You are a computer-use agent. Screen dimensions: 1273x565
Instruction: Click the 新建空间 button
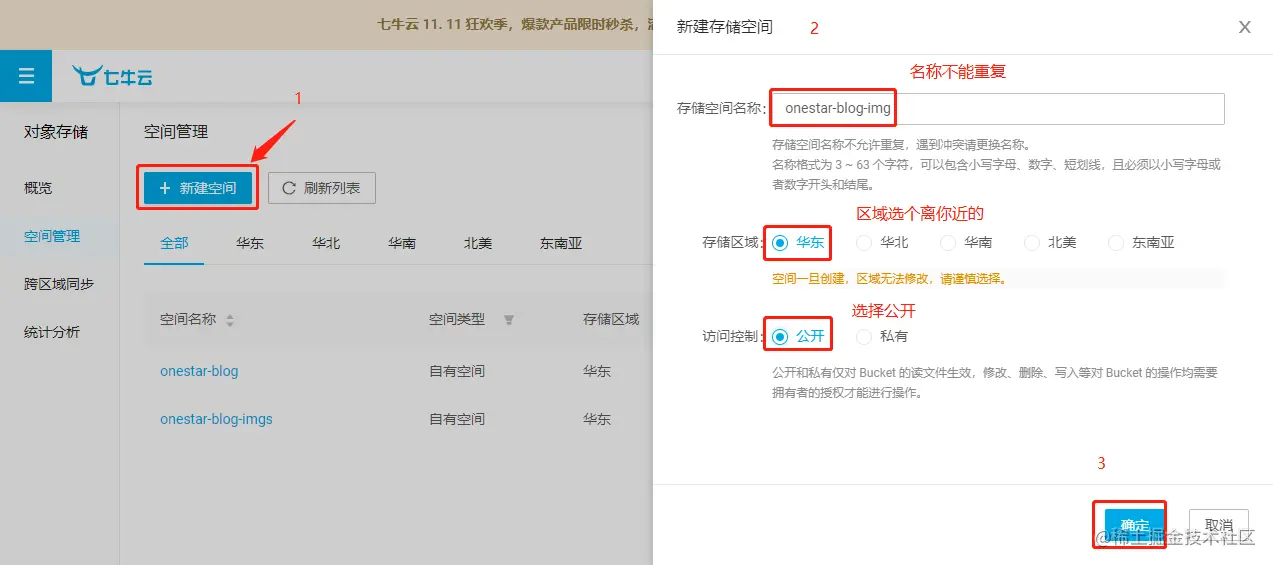tap(197, 188)
